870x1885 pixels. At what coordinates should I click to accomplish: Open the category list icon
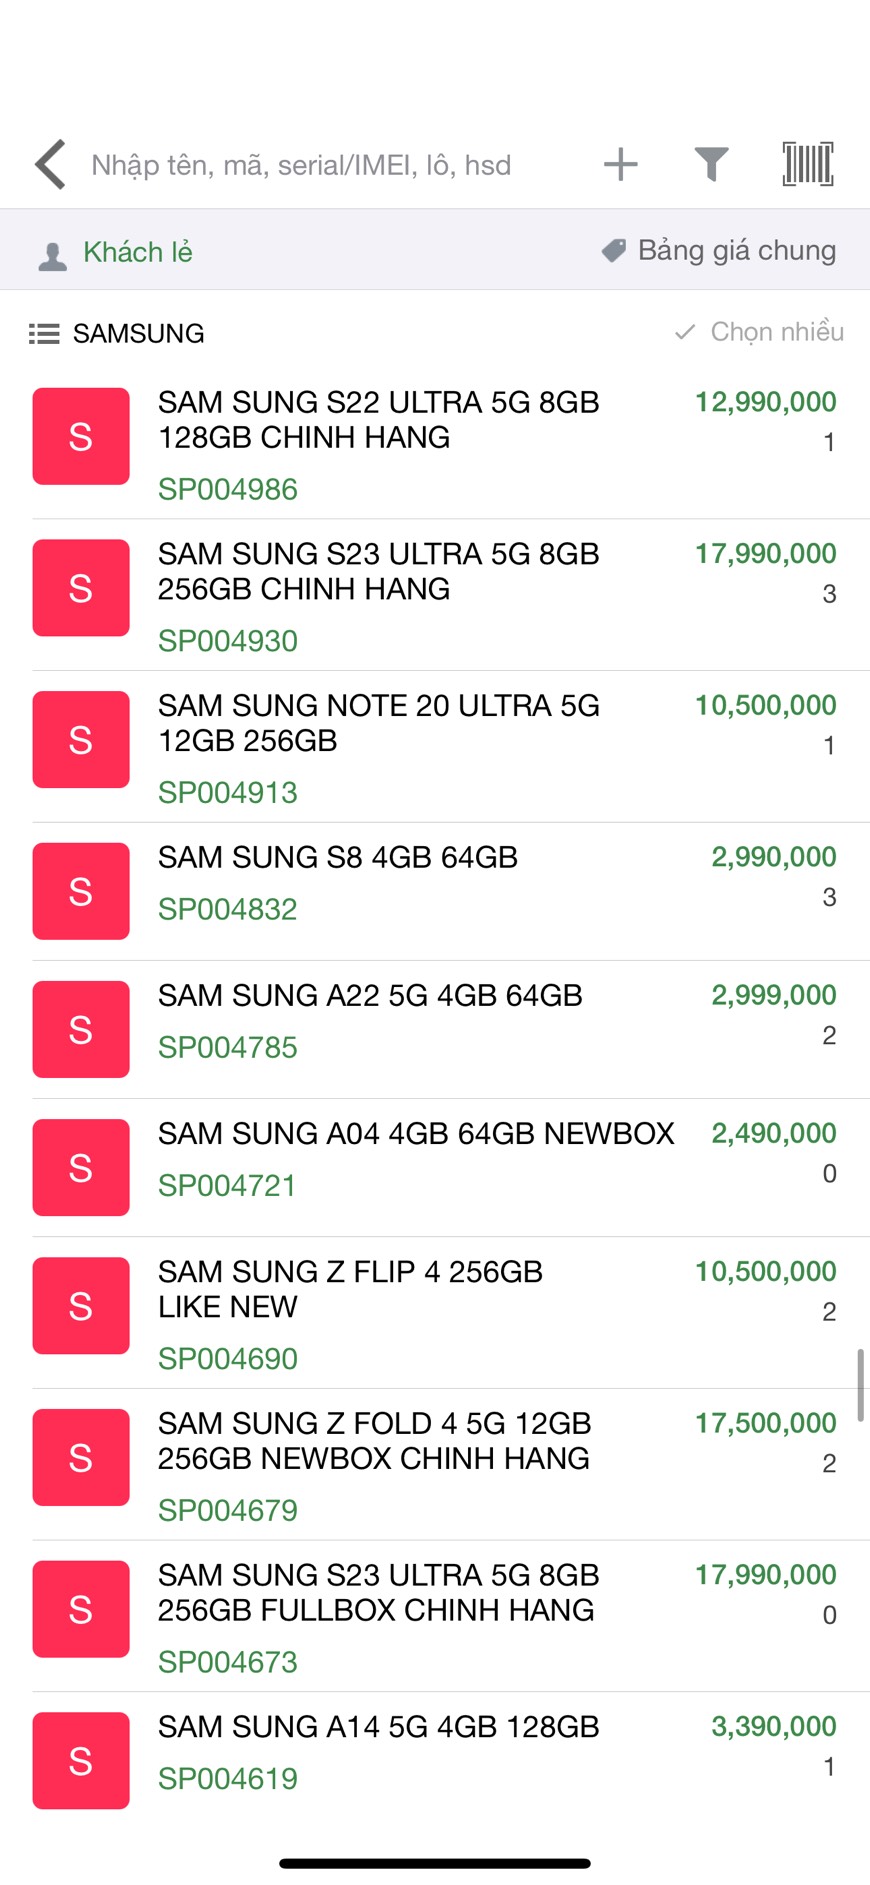coord(44,333)
